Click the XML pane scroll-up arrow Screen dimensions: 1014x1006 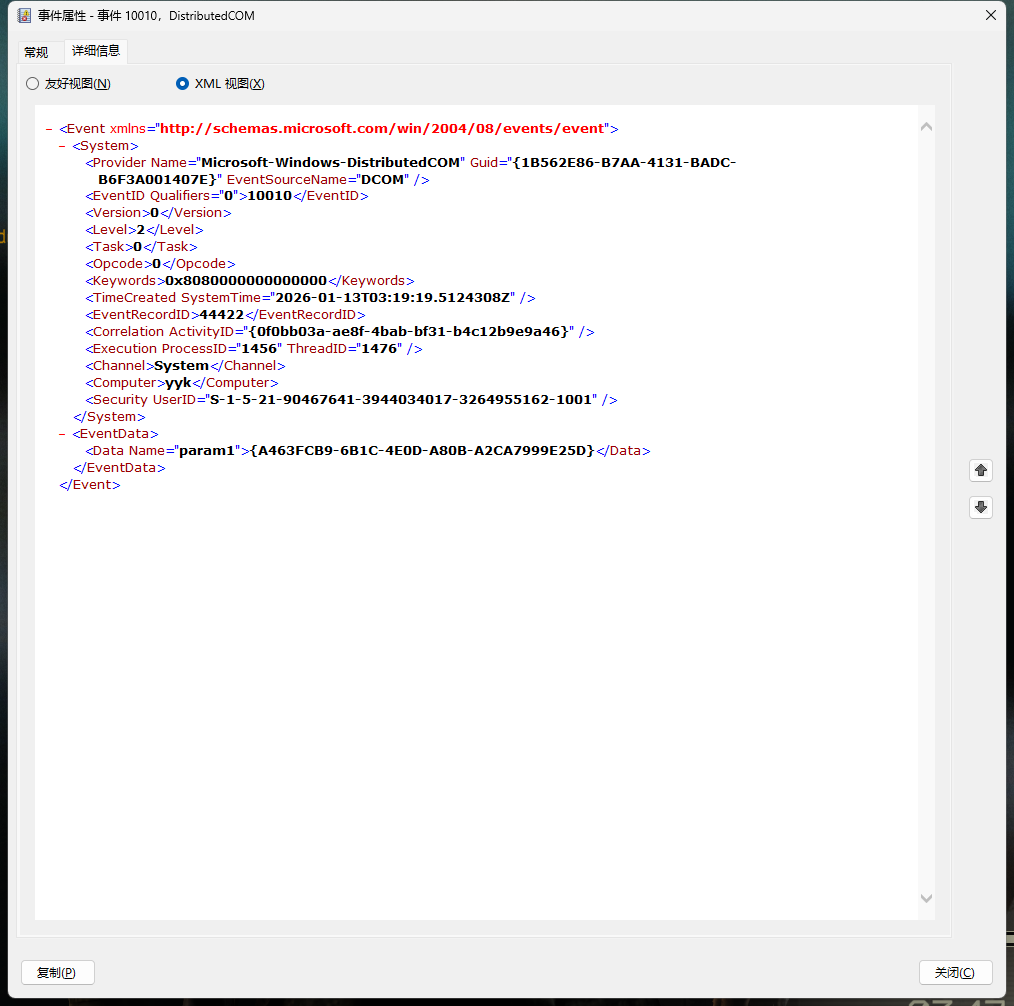pyautogui.click(x=926, y=127)
